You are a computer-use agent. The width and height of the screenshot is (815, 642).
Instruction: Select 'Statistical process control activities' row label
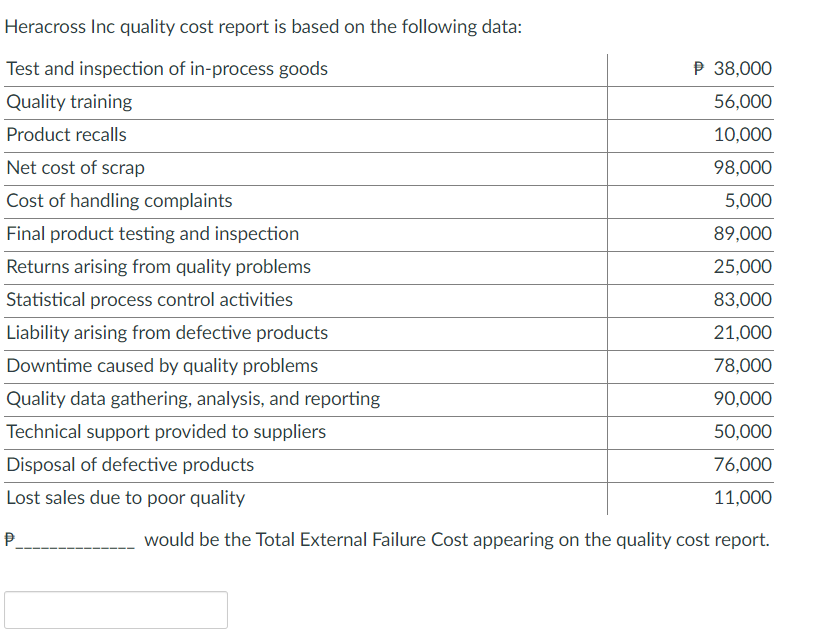tap(150, 300)
